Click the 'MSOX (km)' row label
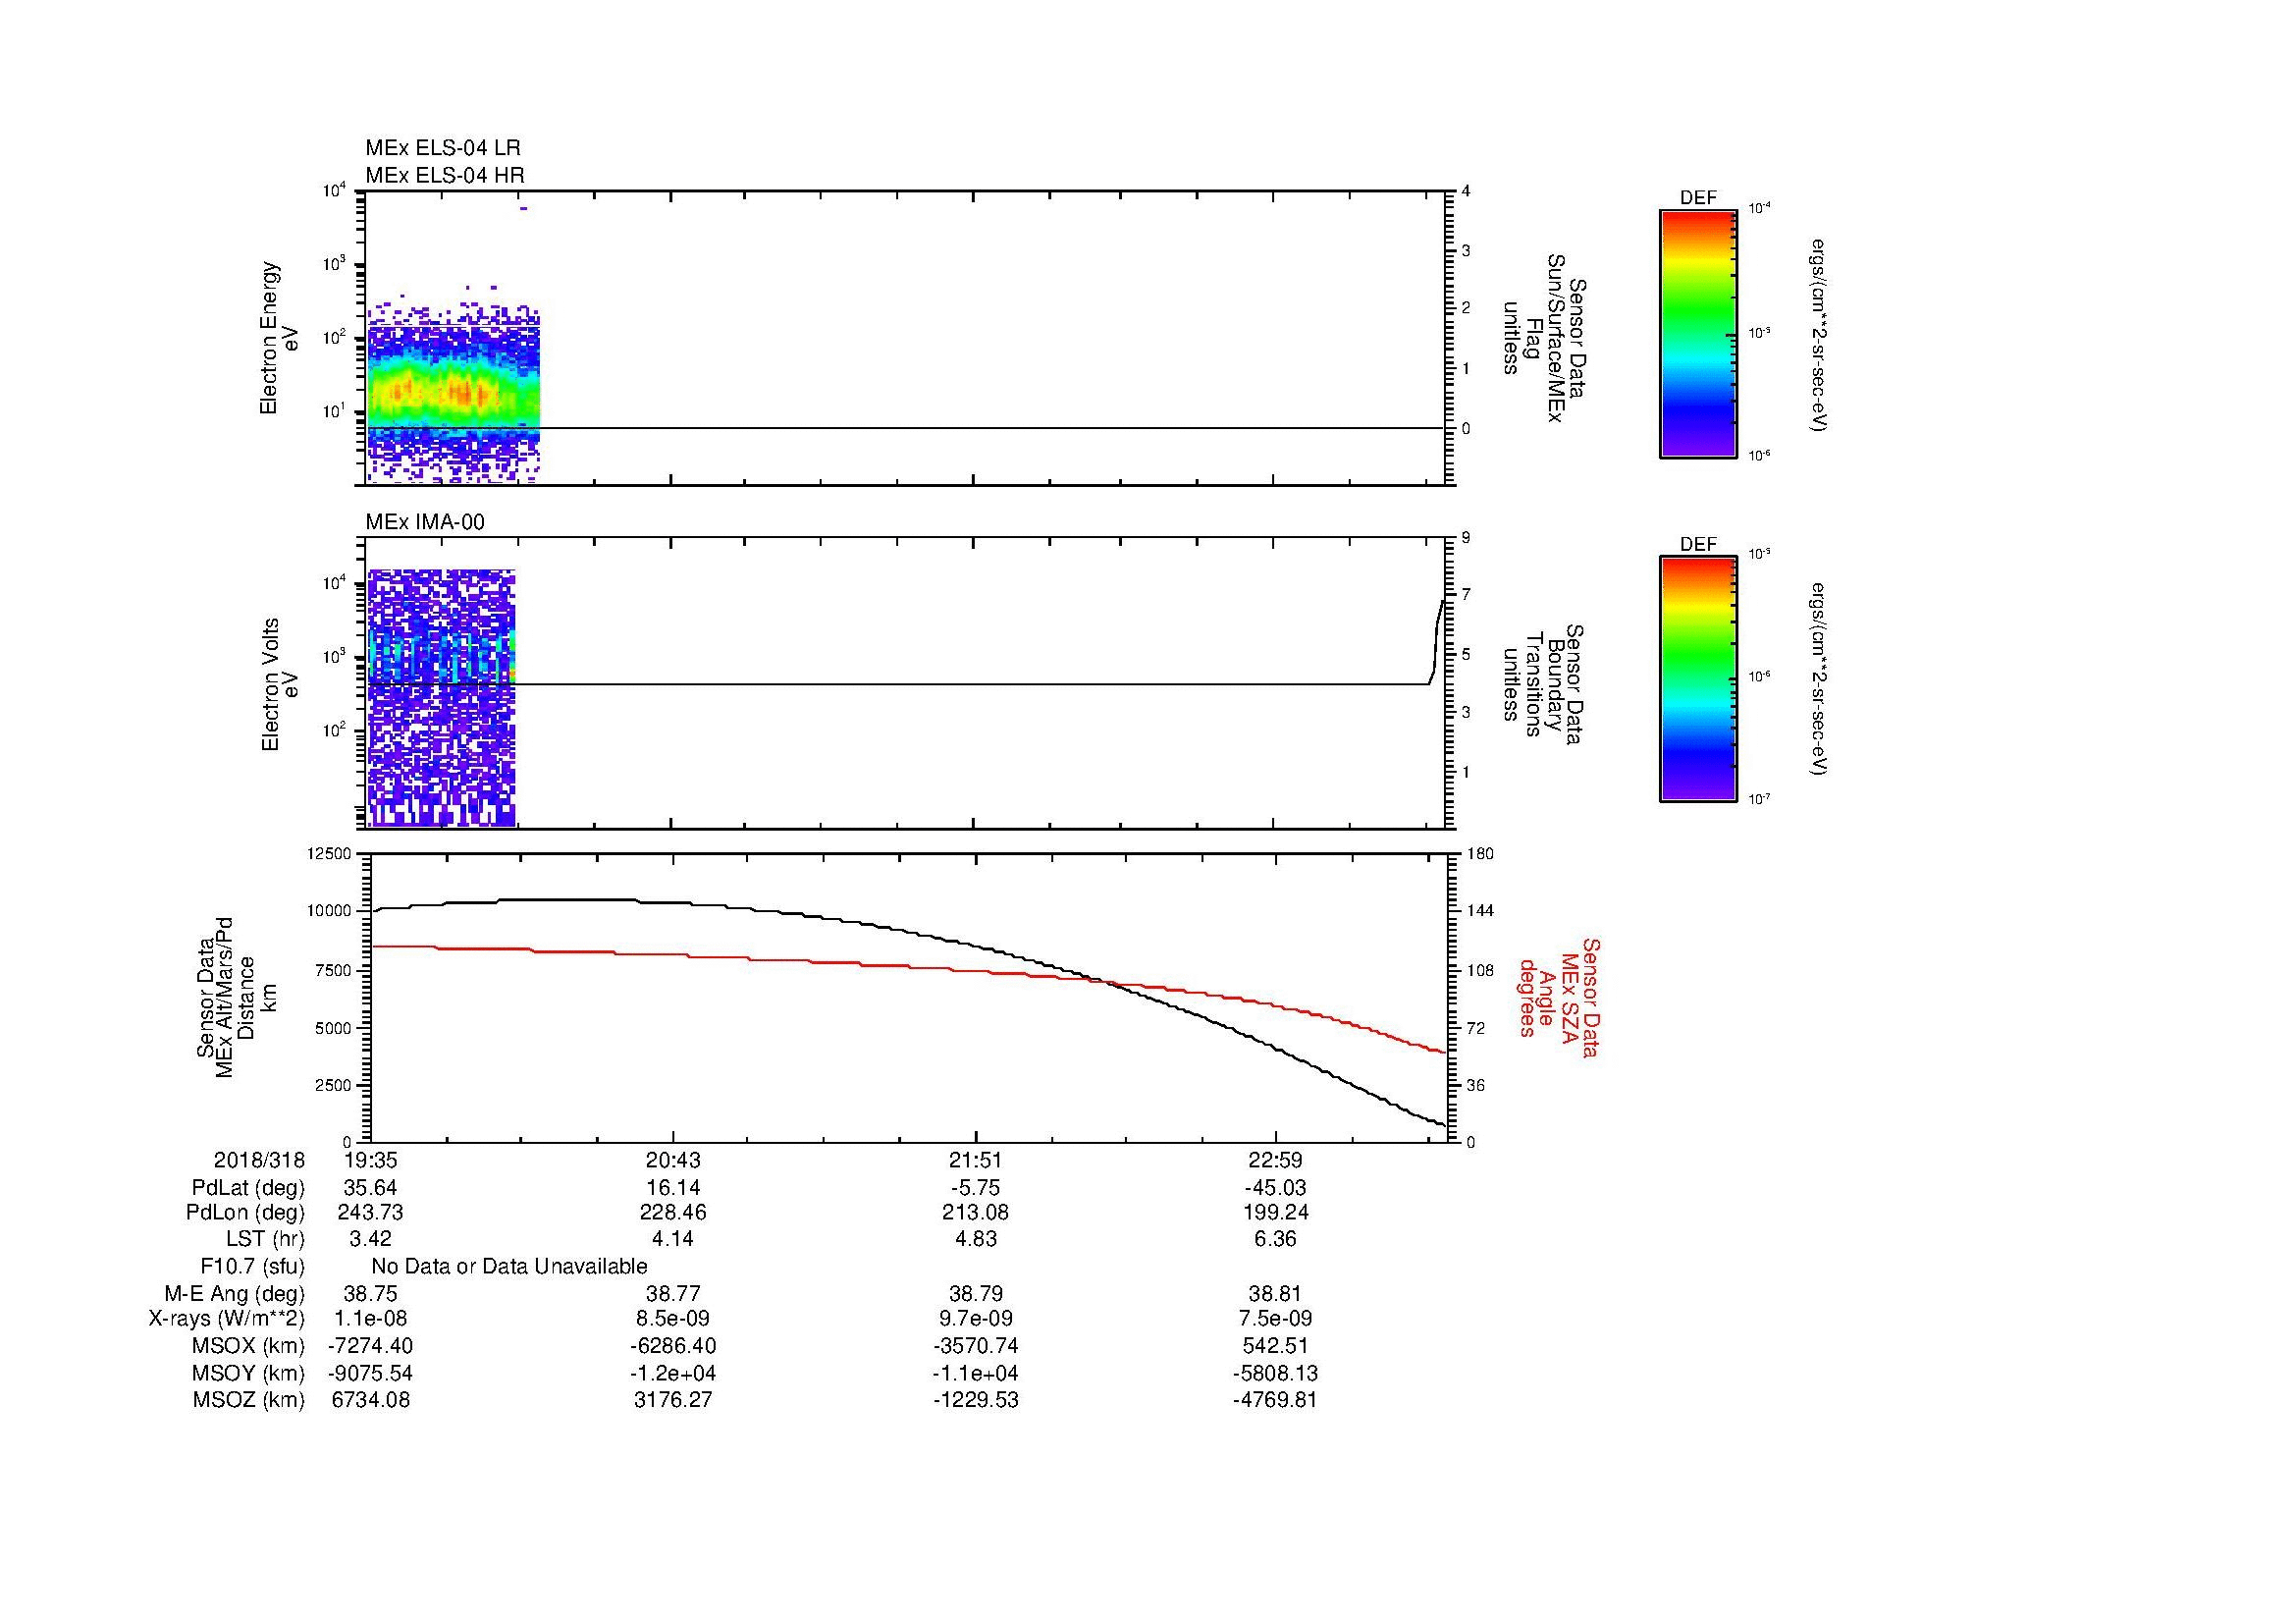The width and height of the screenshot is (2296, 1623). 248,1346
